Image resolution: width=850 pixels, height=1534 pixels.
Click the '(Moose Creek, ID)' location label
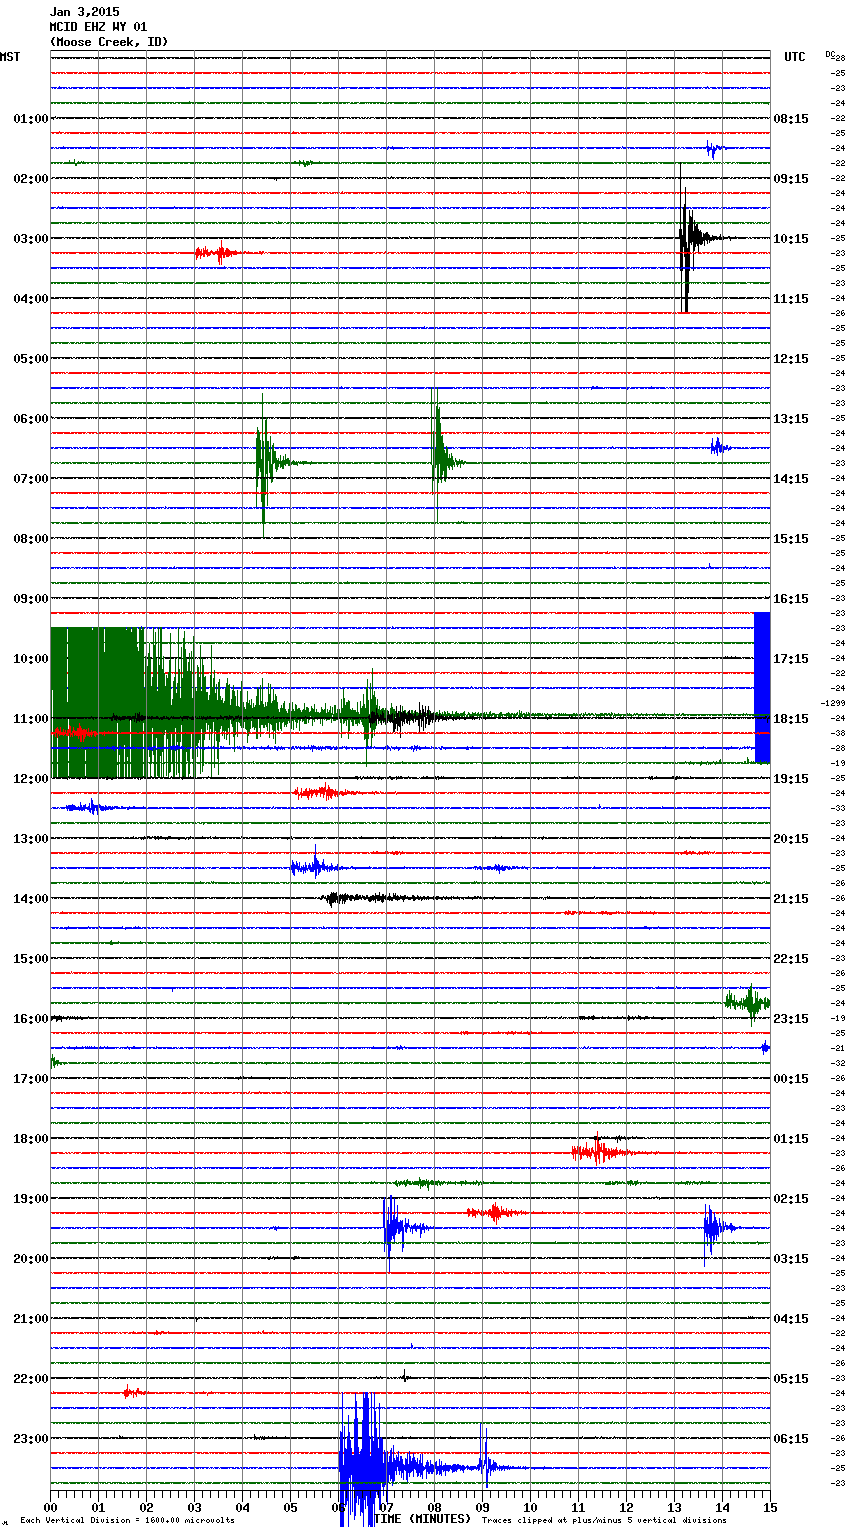pos(109,42)
